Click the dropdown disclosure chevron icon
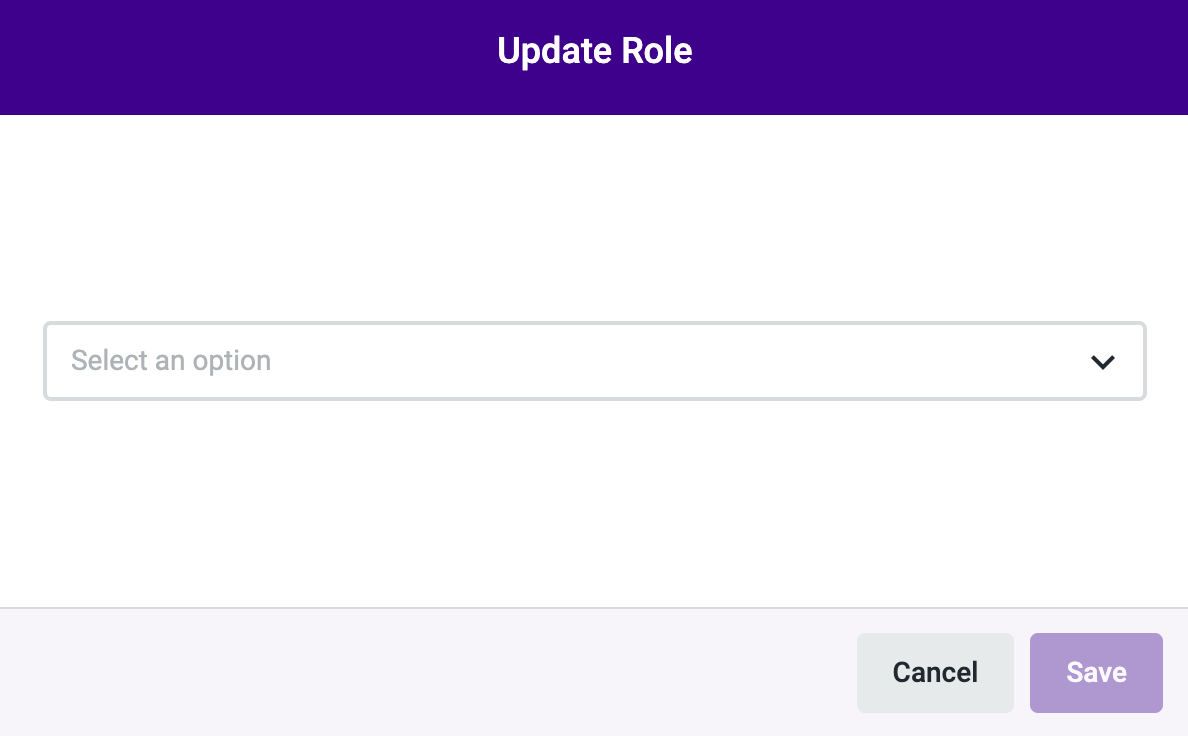 (1102, 362)
